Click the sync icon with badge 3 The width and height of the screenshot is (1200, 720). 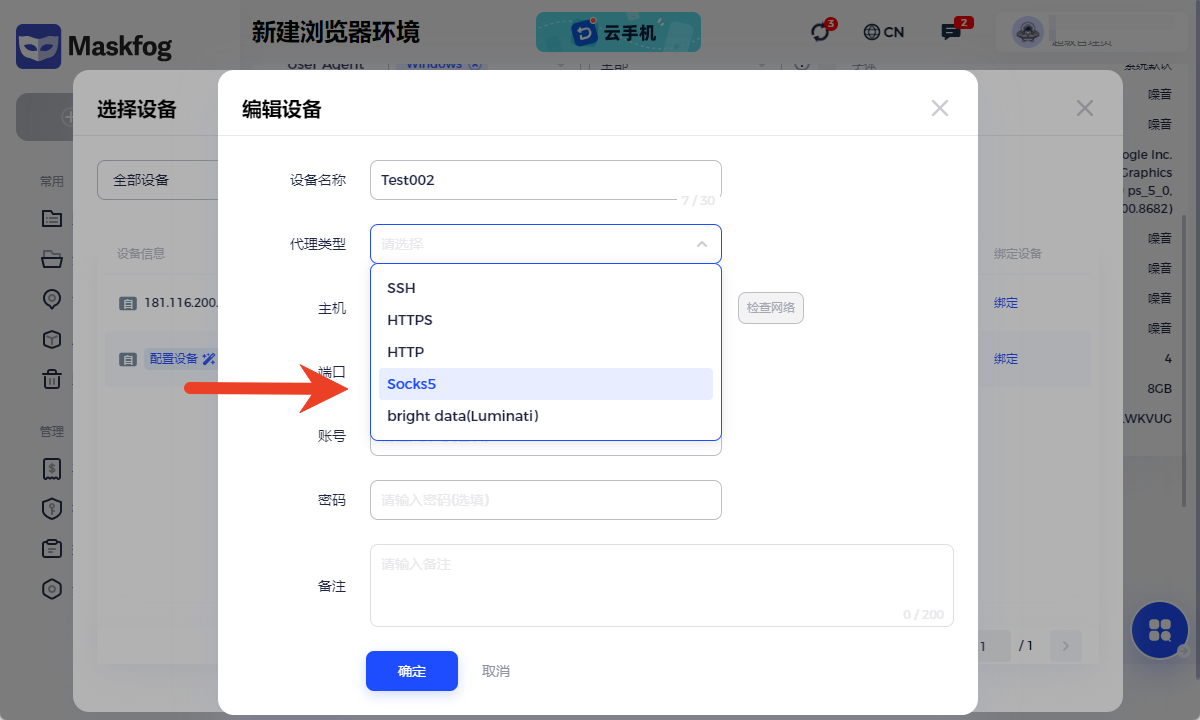(x=821, y=32)
